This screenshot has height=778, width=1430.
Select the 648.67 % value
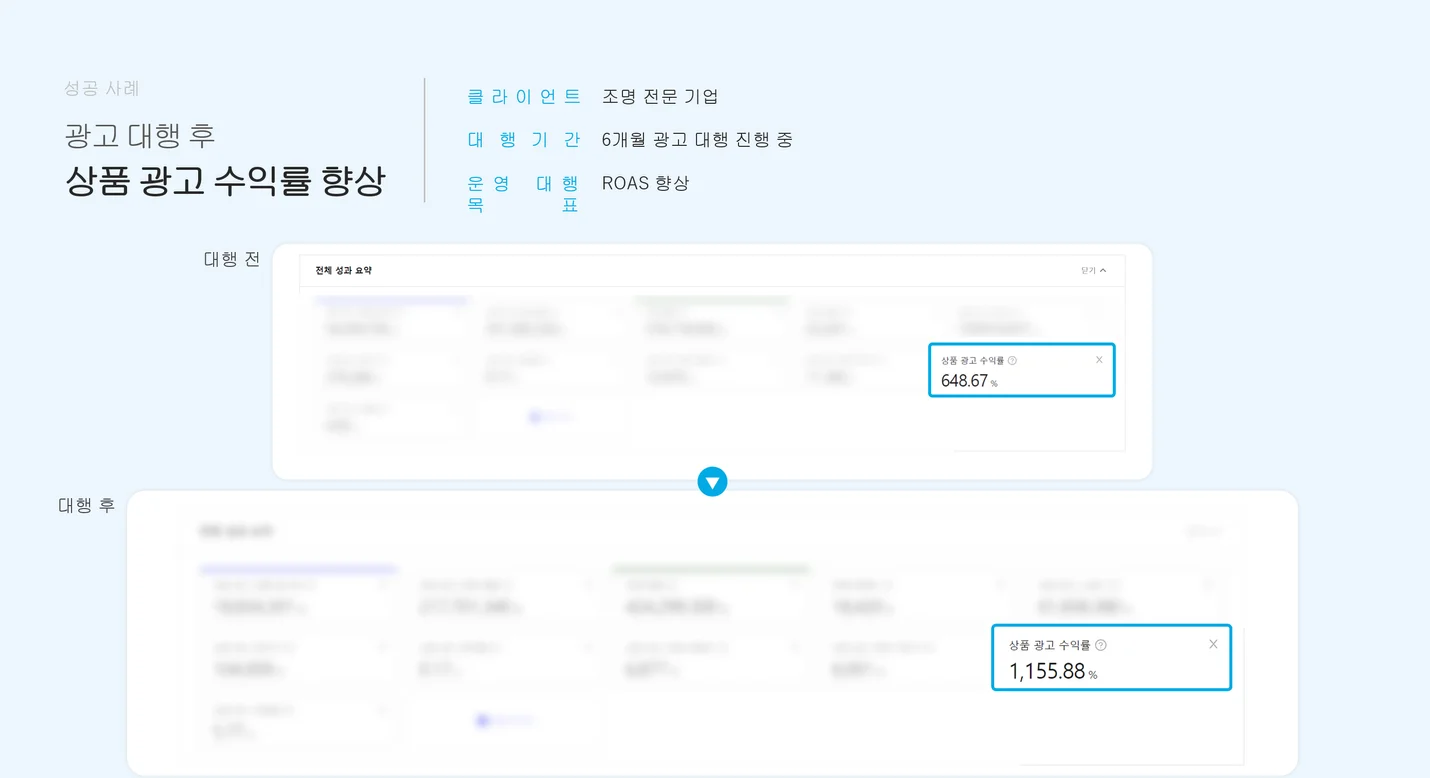click(969, 381)
